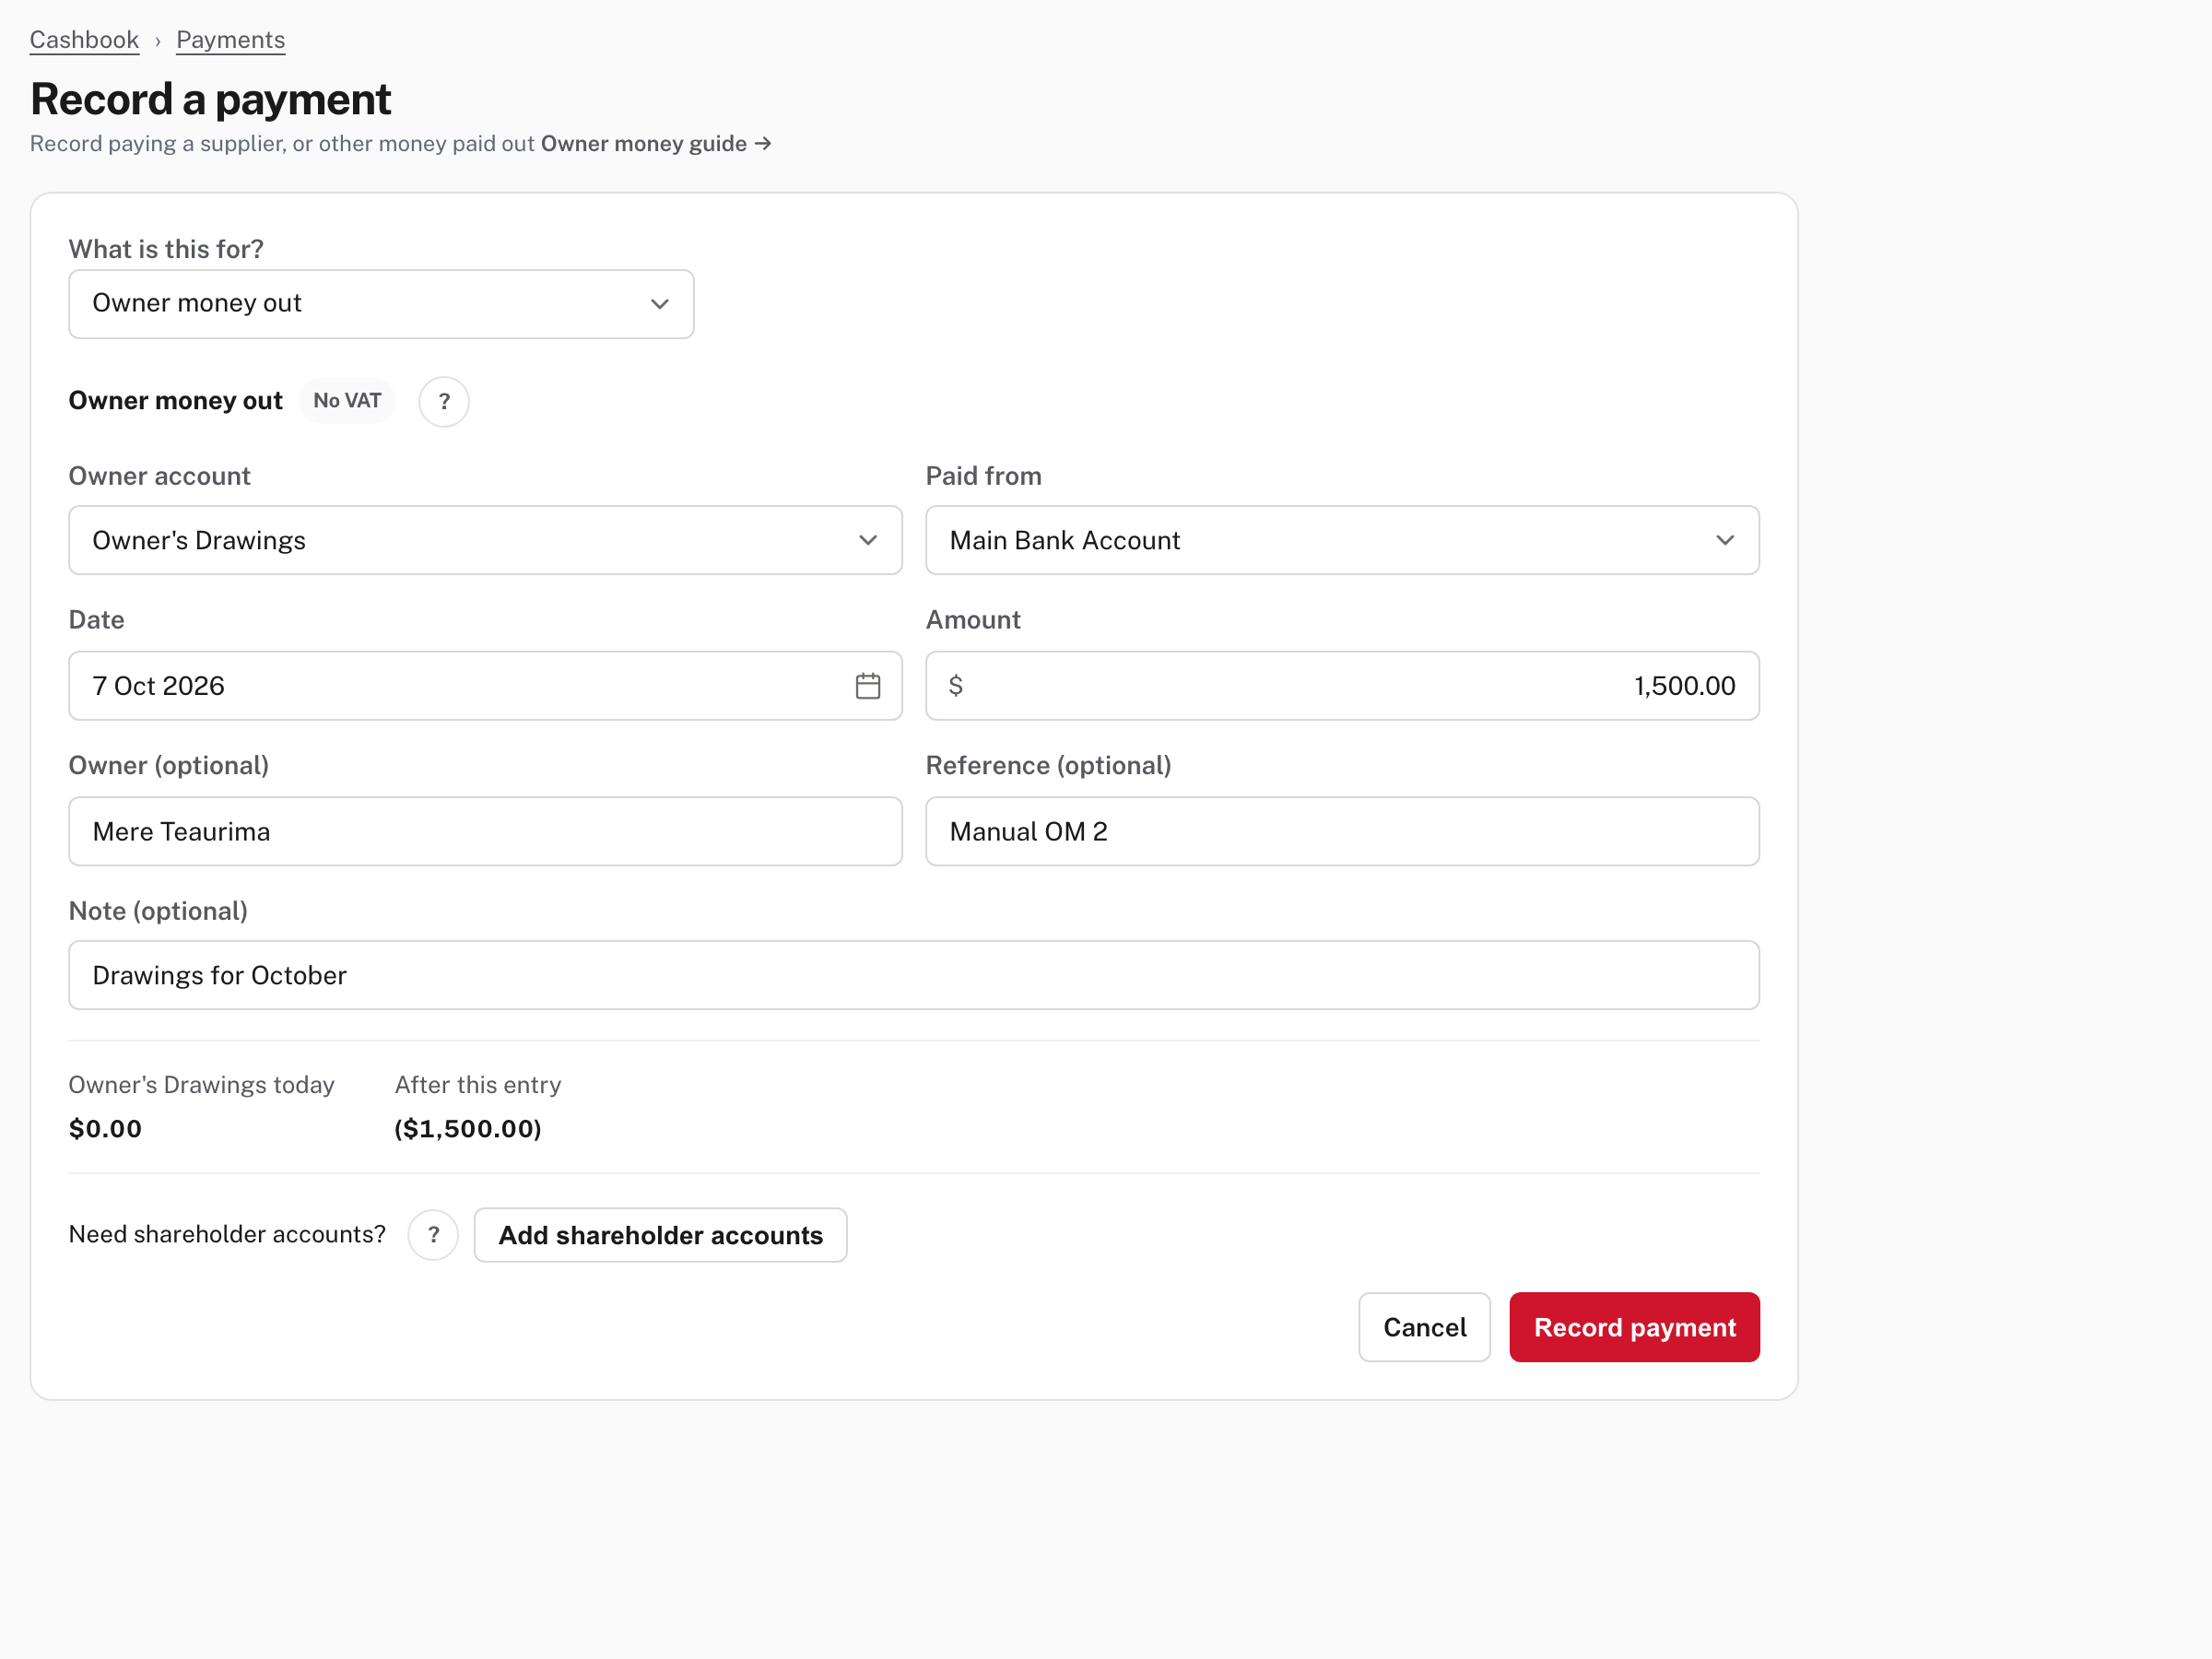This screenshot has height=1659, width=2212.
Task: Expand the Paid from dropdown
Action: (1342, 540)
